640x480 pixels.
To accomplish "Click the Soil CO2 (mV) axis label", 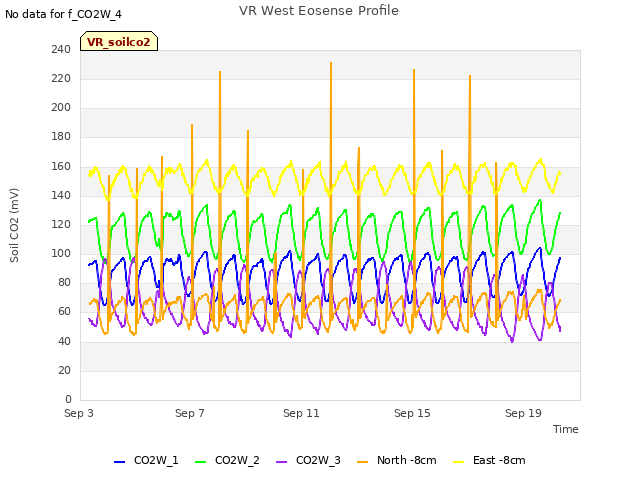I will coord(14,225).
